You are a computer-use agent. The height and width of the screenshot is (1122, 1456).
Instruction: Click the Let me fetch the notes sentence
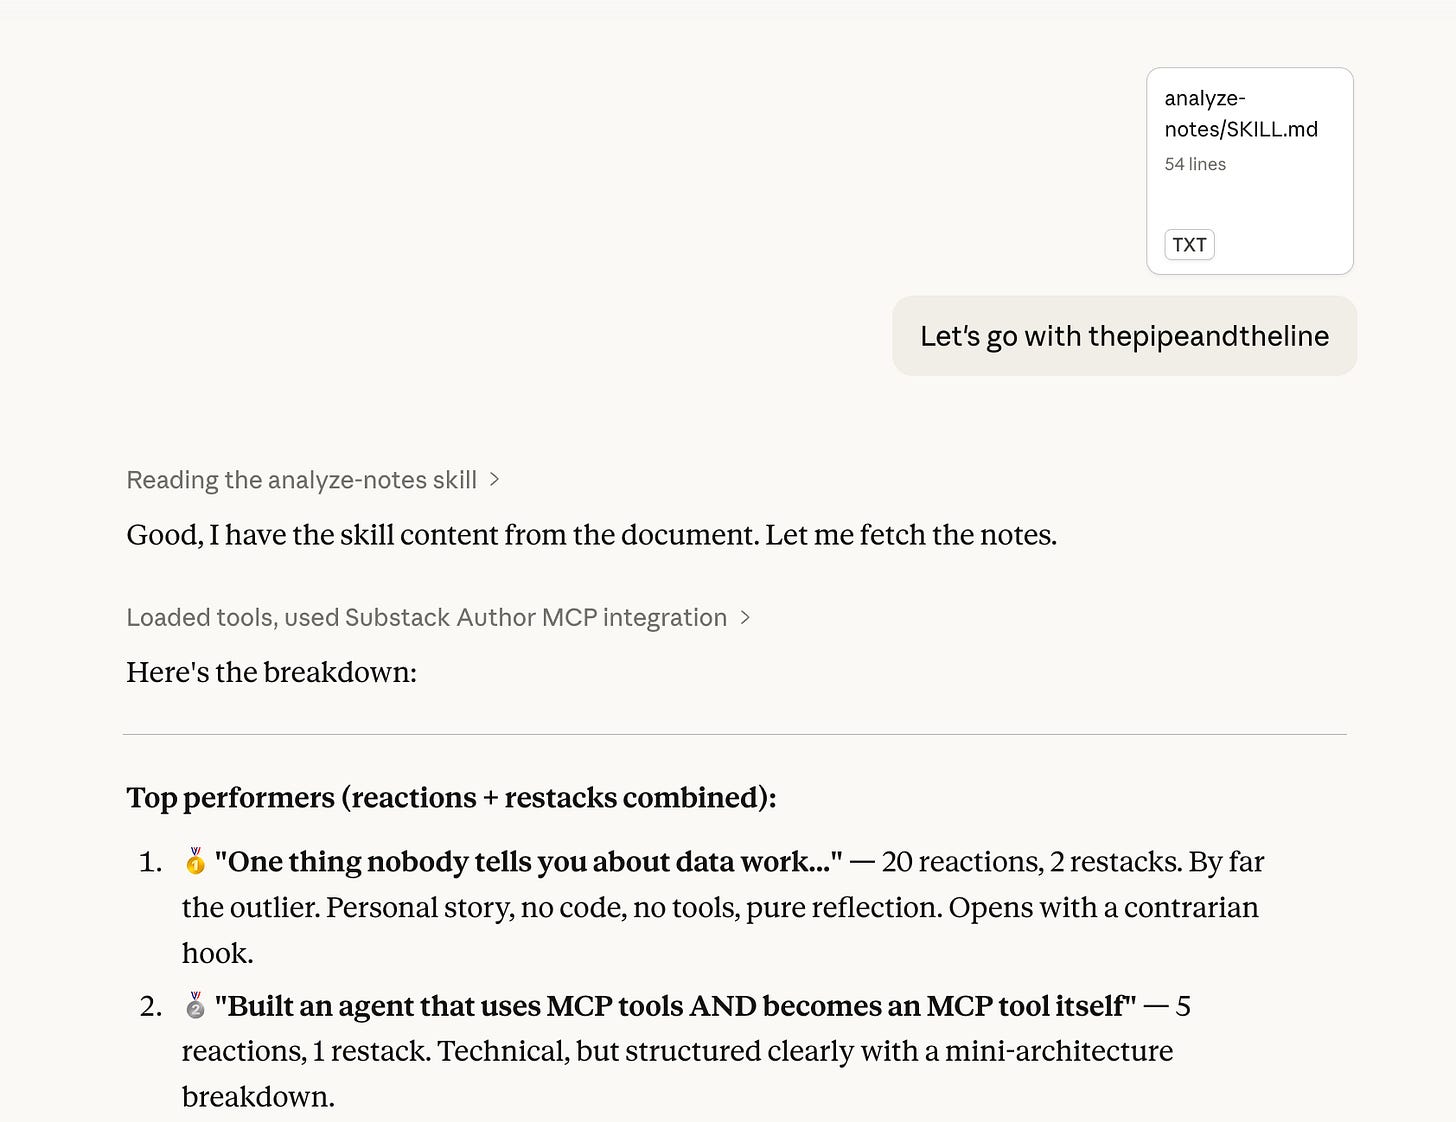coord(911,535)
